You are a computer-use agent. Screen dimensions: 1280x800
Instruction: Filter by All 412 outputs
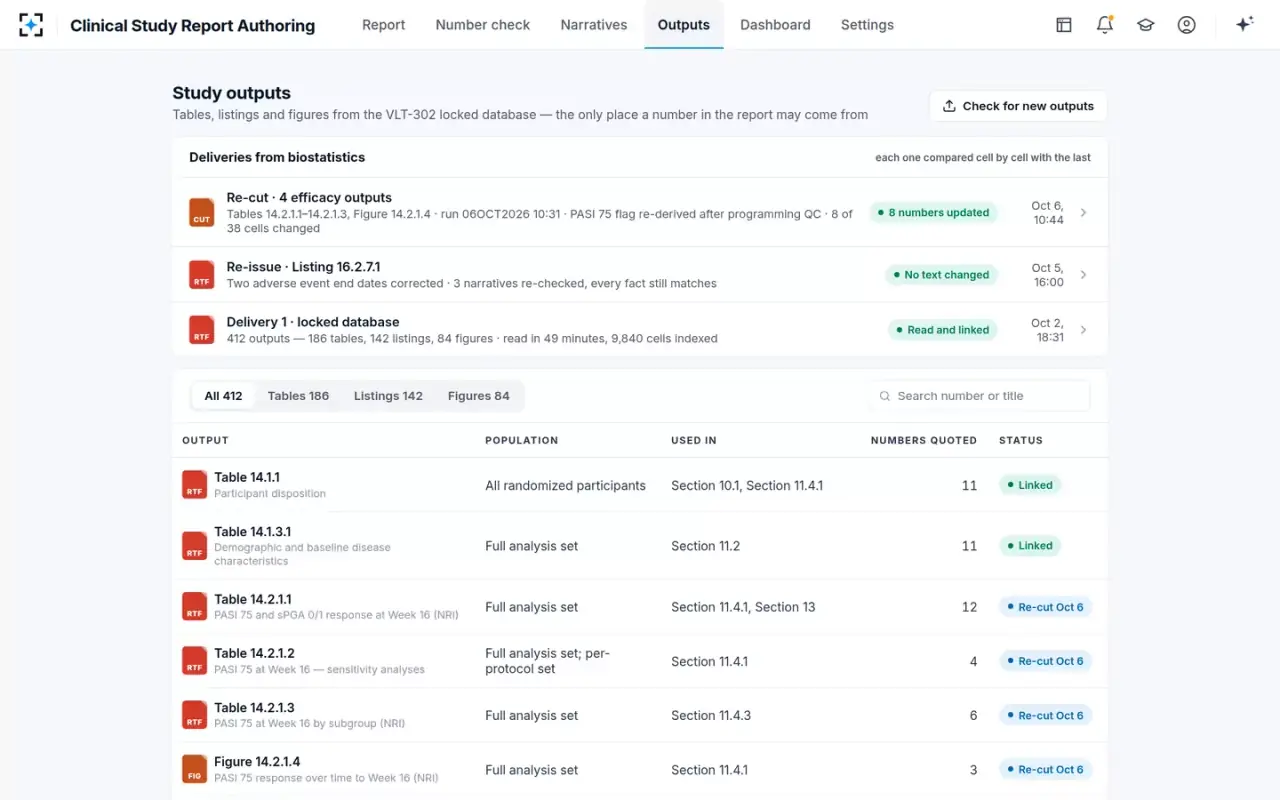[223, 396]
